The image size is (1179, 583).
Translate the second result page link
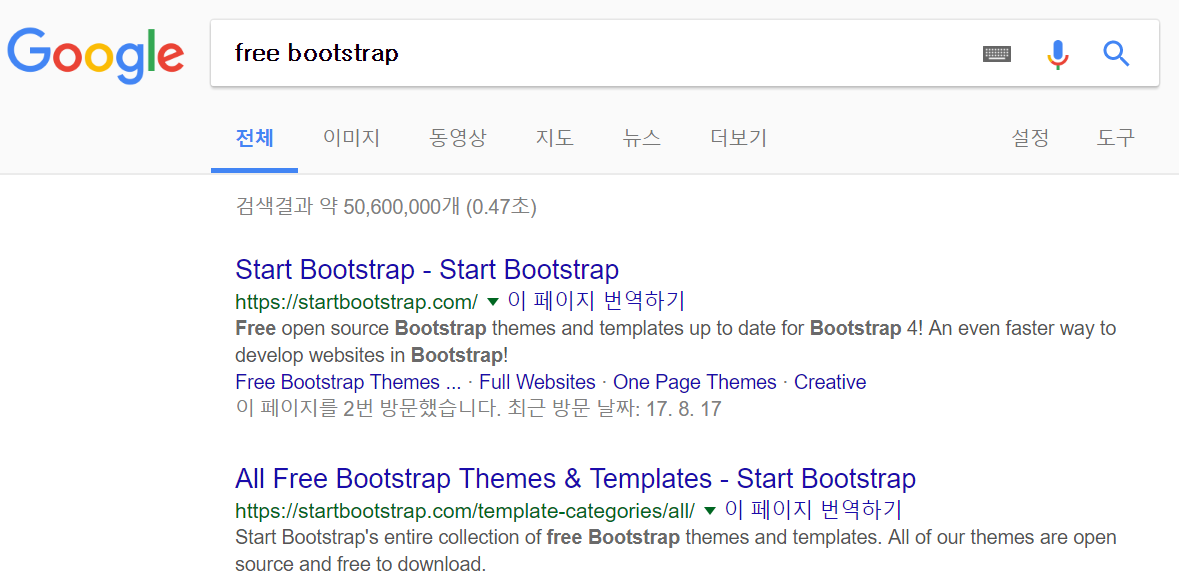coord(813,510)
